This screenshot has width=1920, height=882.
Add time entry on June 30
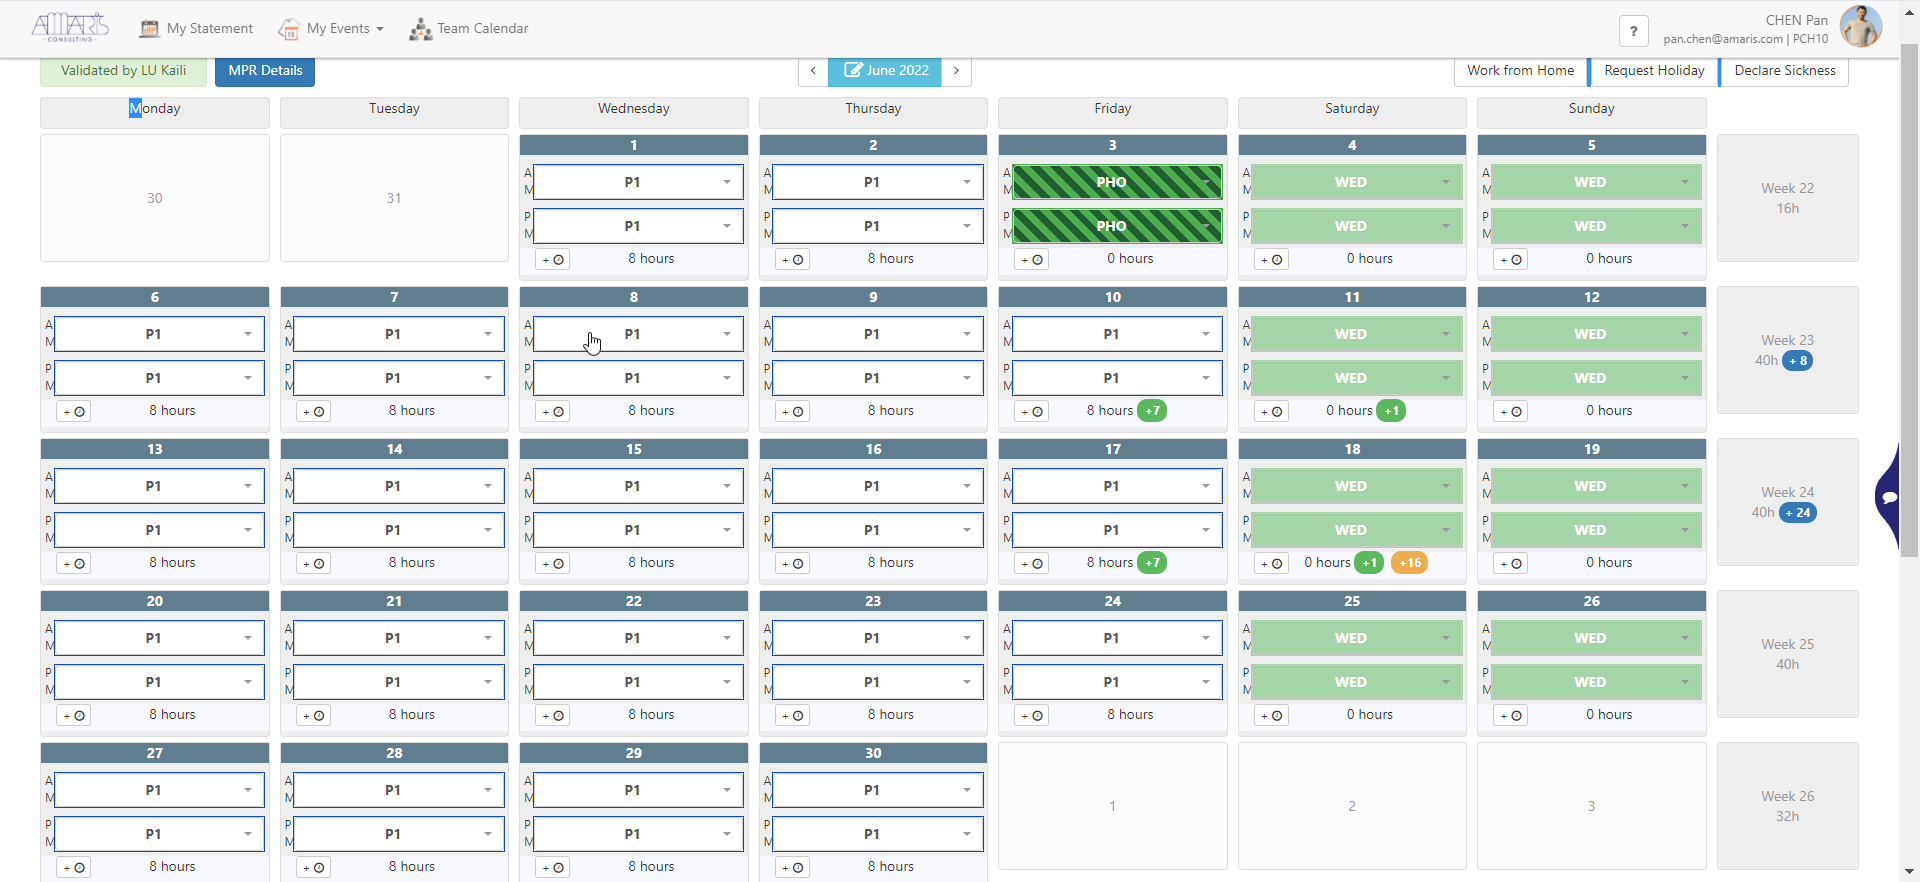pyautogui.click(x=793, y=868)
